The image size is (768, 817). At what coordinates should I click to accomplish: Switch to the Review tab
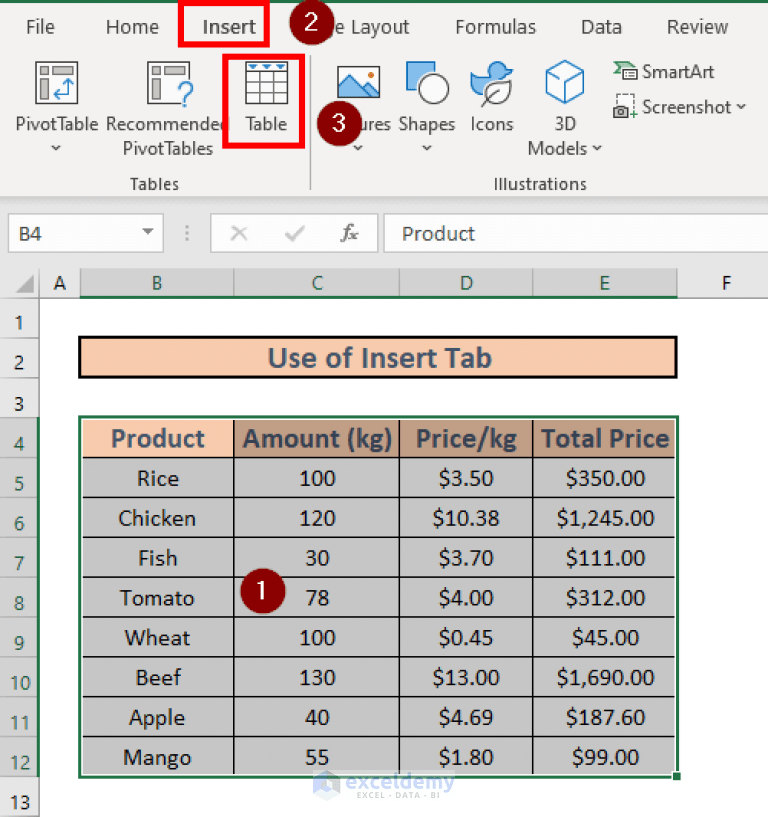(x=697, y=27)
